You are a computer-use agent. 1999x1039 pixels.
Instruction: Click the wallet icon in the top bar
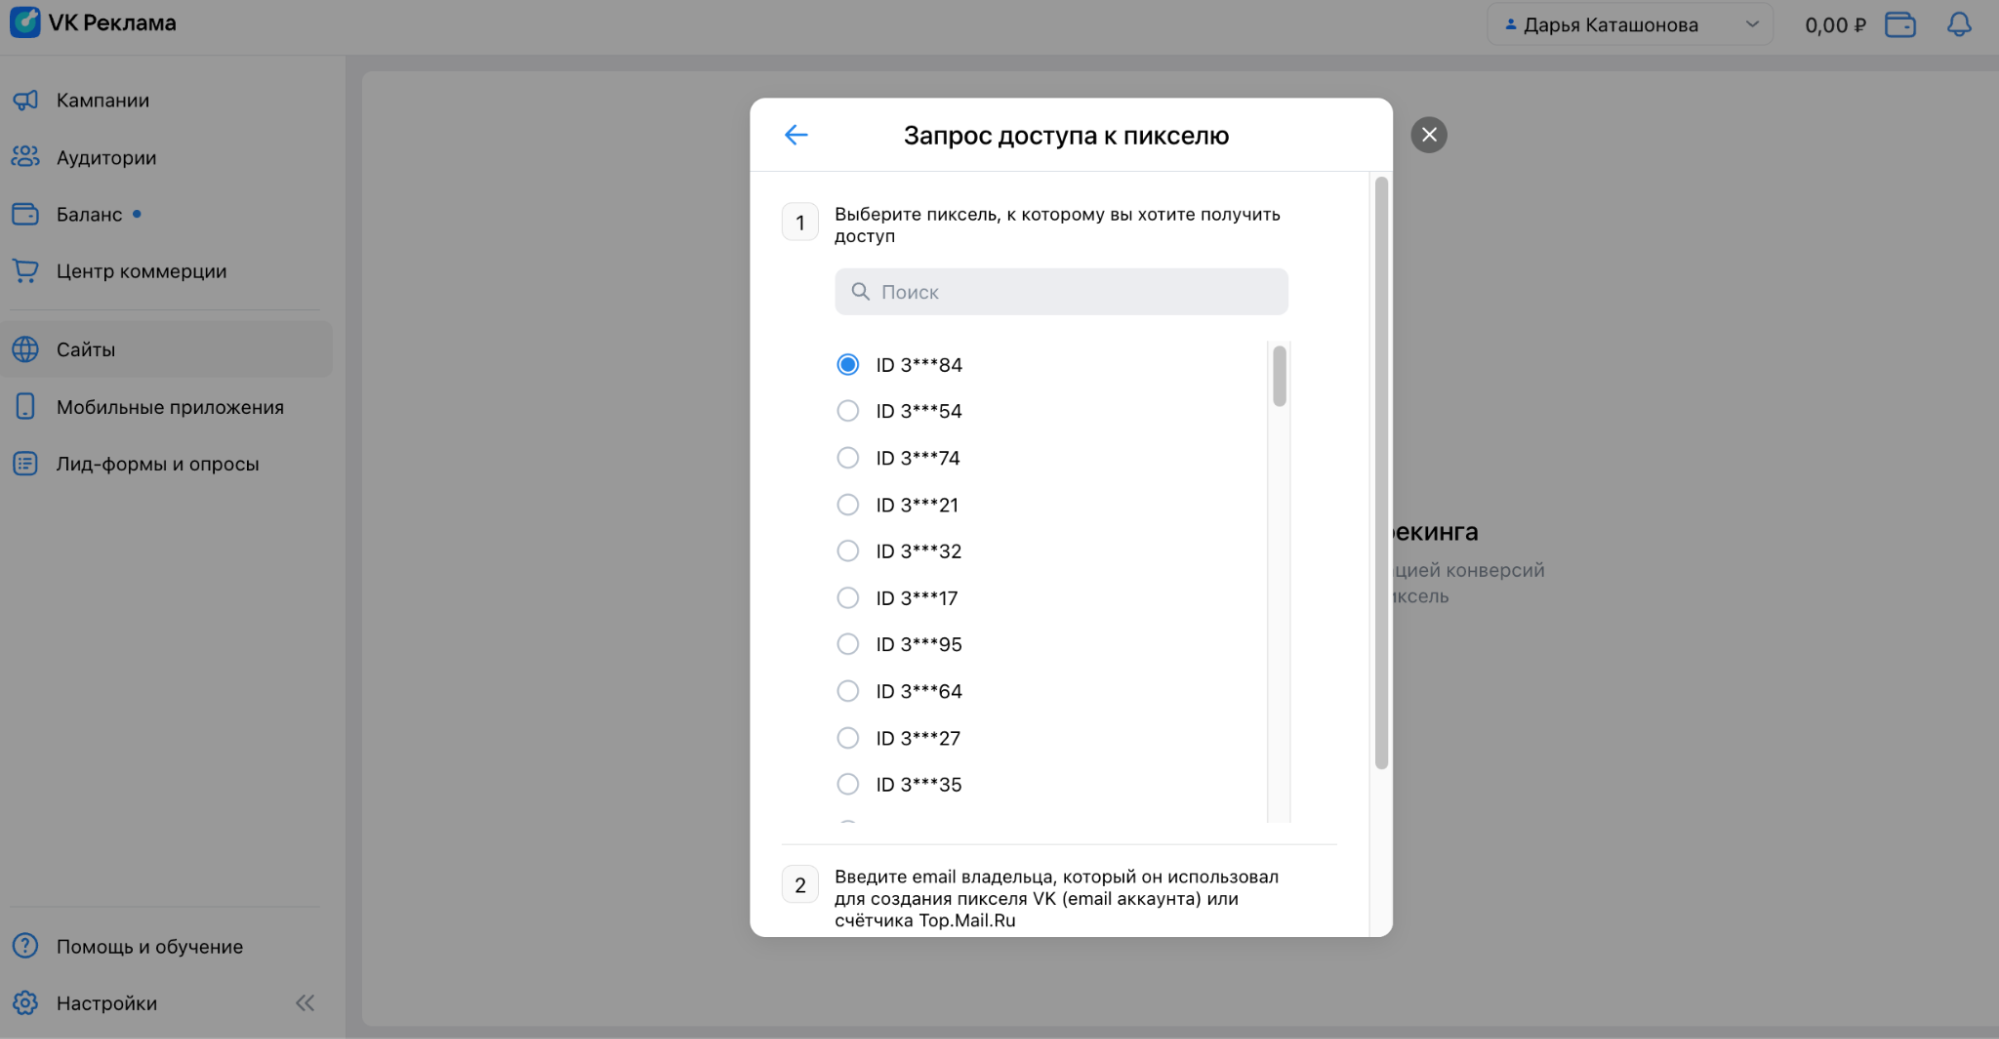click(x=1900, y=25)
